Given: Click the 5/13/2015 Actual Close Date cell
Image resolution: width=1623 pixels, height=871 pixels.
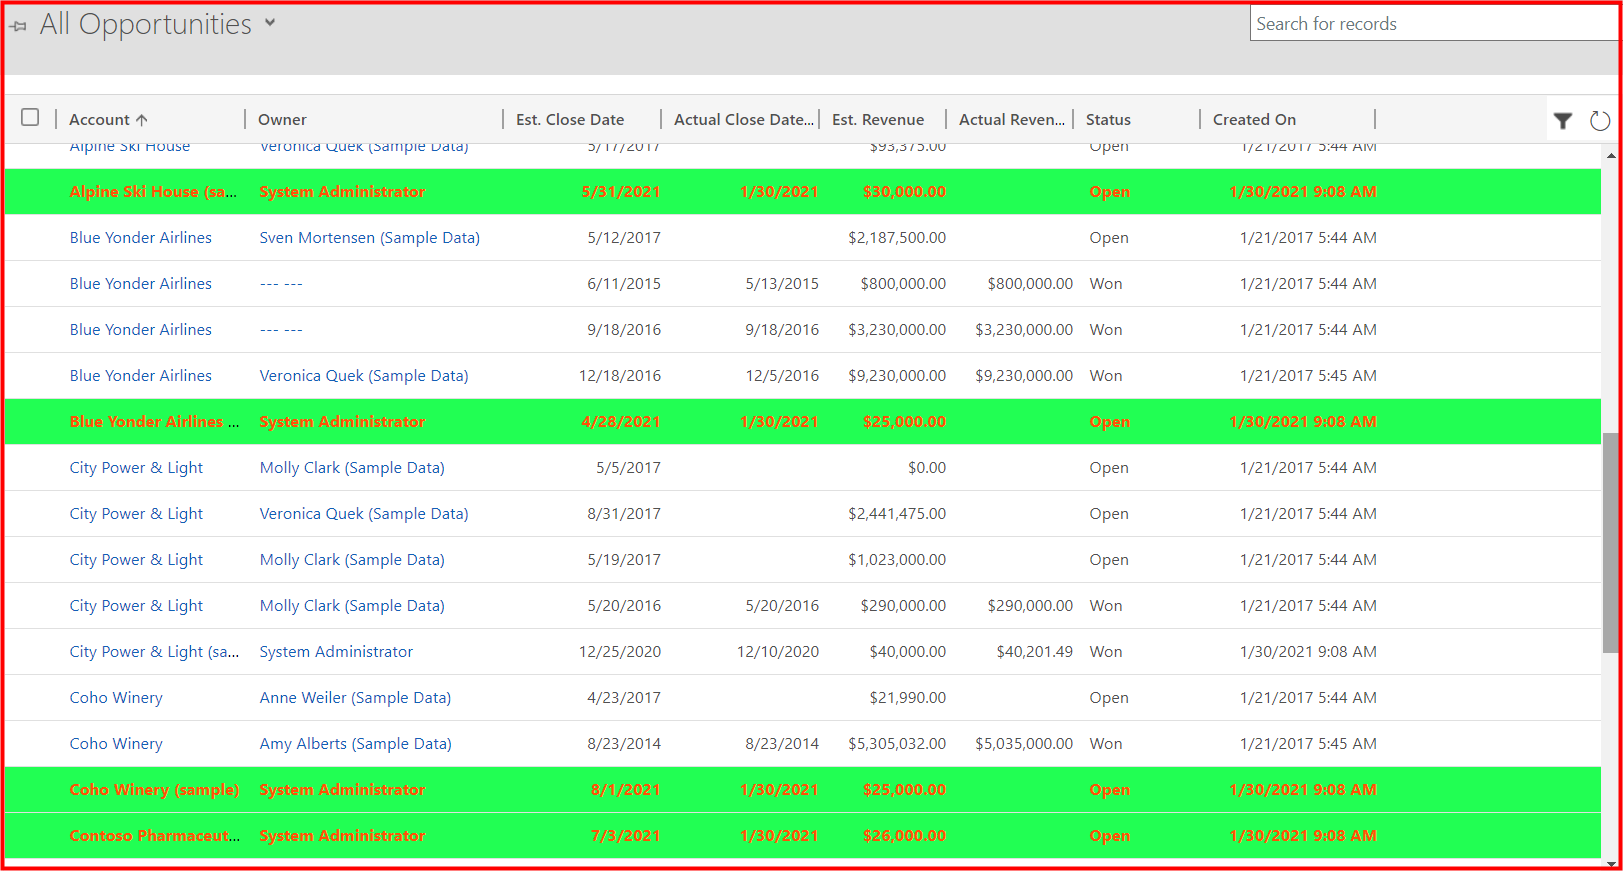Looking at the screenshot, I should coord(782,283).
